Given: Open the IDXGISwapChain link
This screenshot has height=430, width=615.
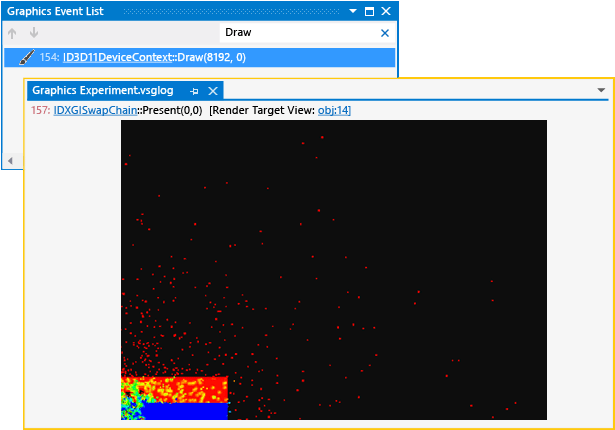Looking at the screenshot, I should (x=95, y=110).
